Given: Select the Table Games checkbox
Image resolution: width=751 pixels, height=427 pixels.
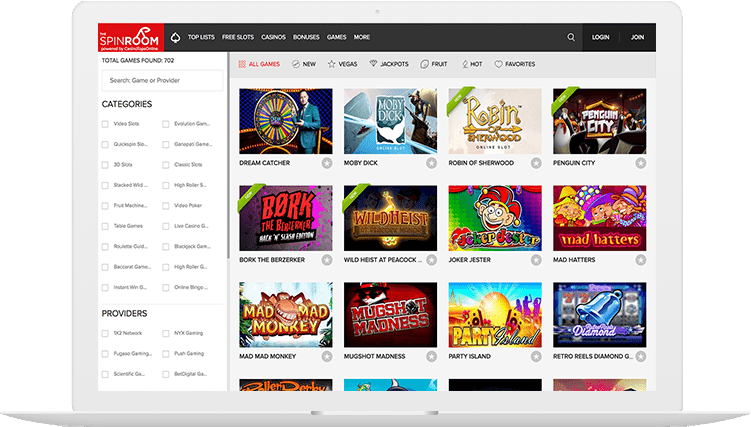Looking at the screenshot, I should pos(106,226).
